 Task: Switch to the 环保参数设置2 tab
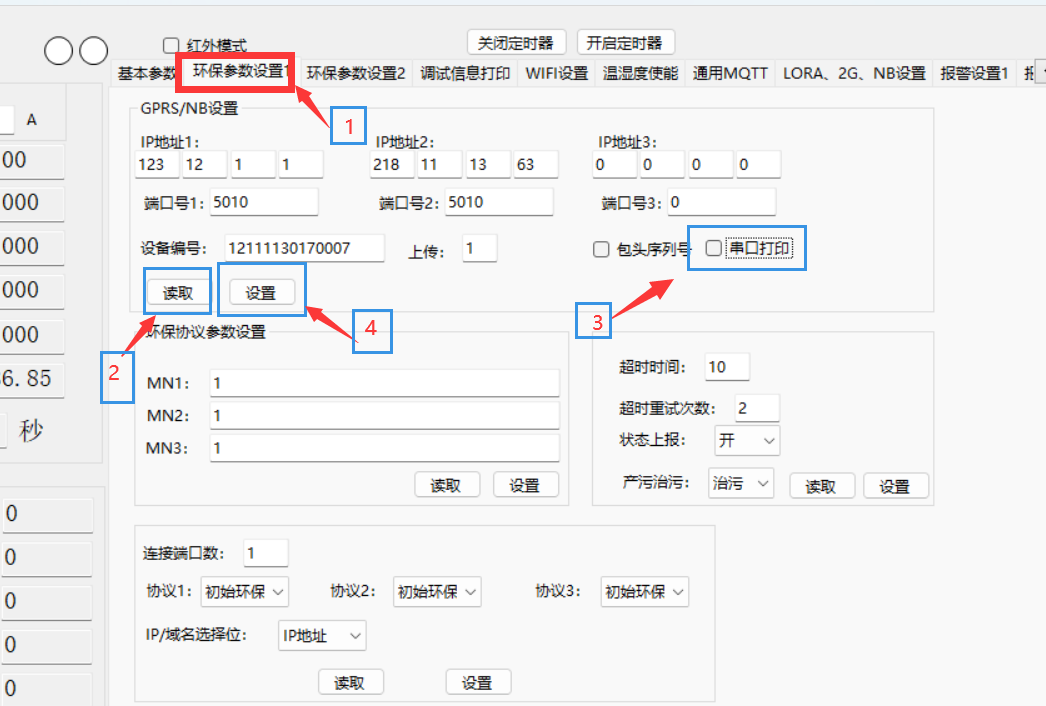coord(356,73)
